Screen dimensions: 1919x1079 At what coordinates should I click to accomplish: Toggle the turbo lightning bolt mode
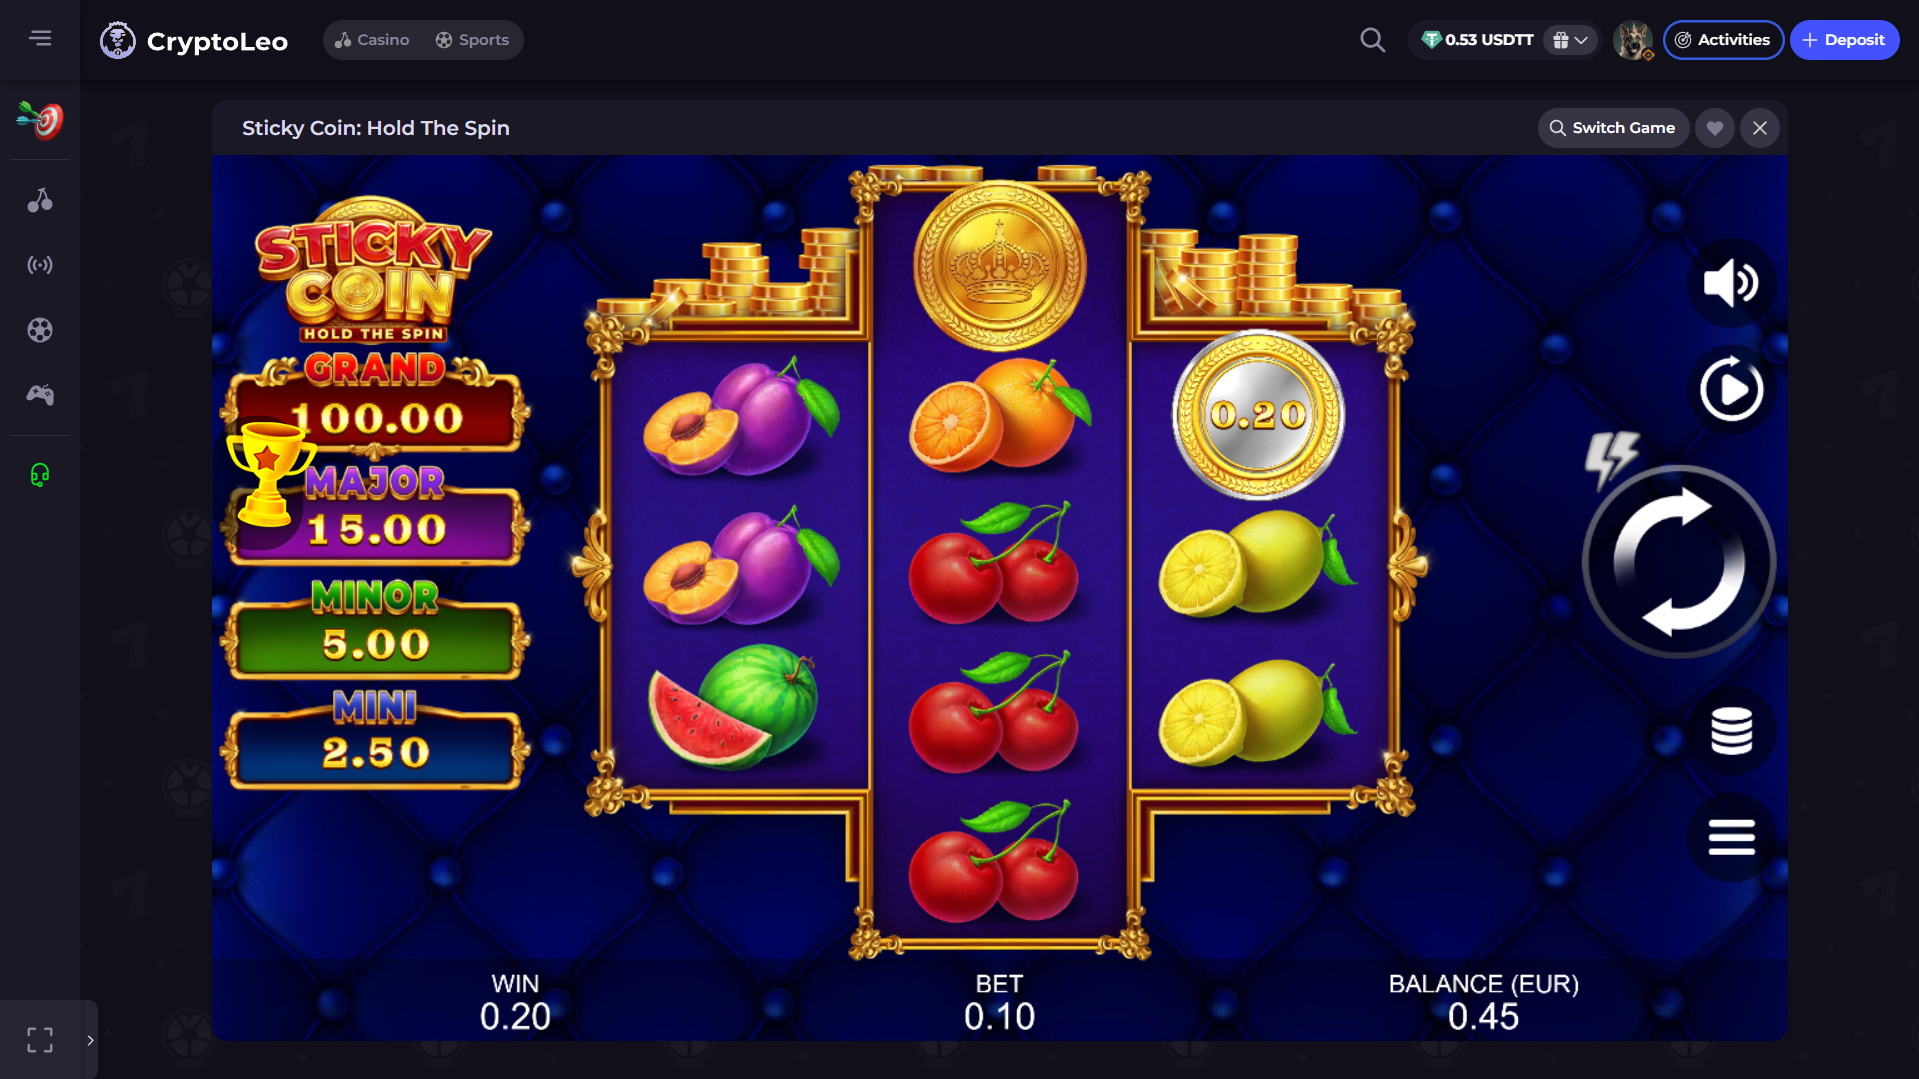[1611, 458]
